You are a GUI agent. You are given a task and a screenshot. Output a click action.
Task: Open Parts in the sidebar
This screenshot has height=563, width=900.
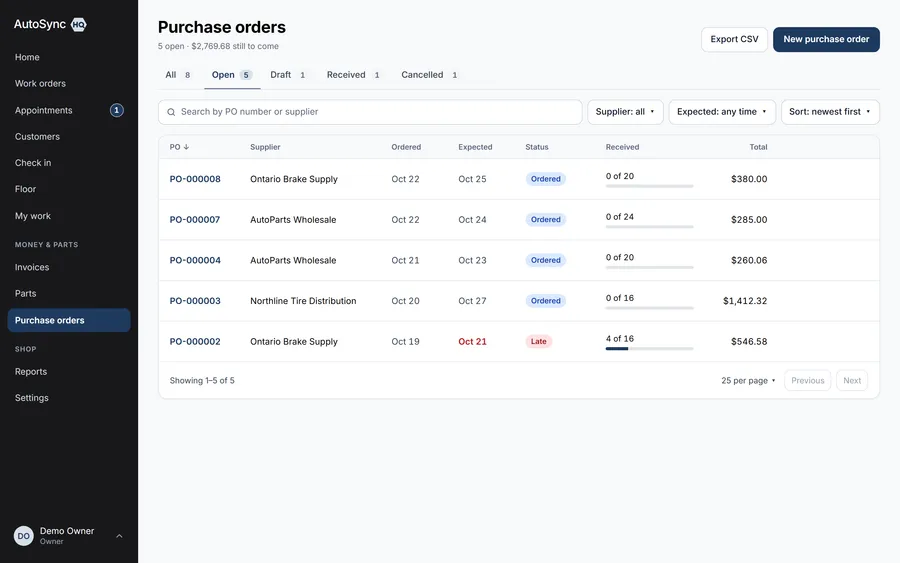69,294
